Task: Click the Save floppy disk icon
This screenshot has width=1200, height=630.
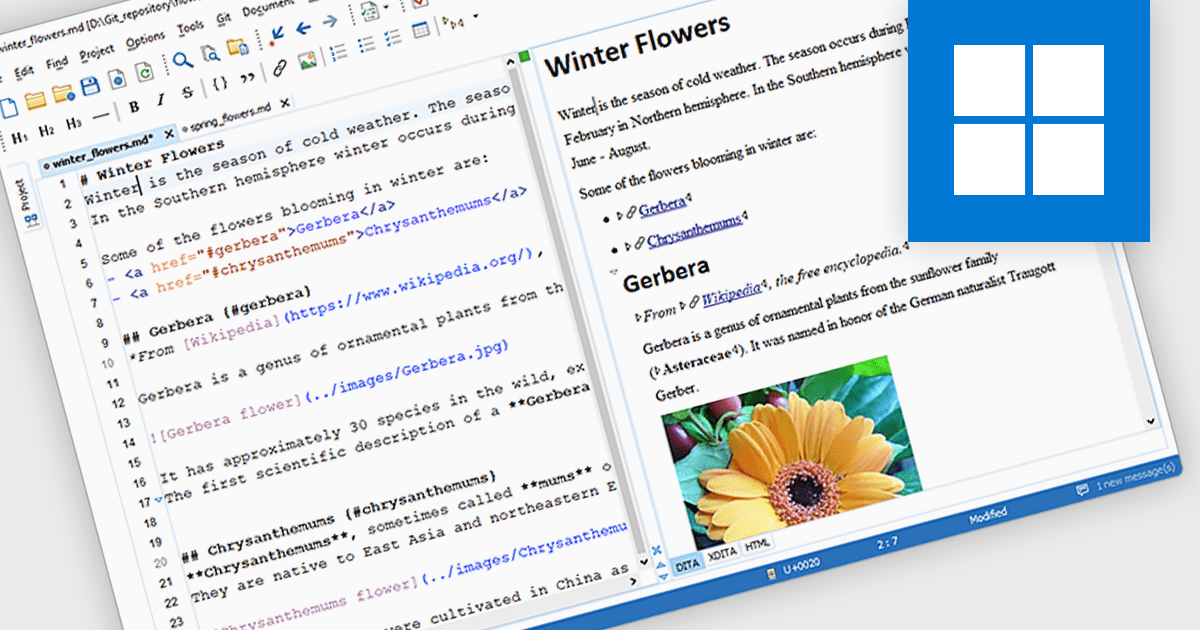Action: [x=90, y=88]
